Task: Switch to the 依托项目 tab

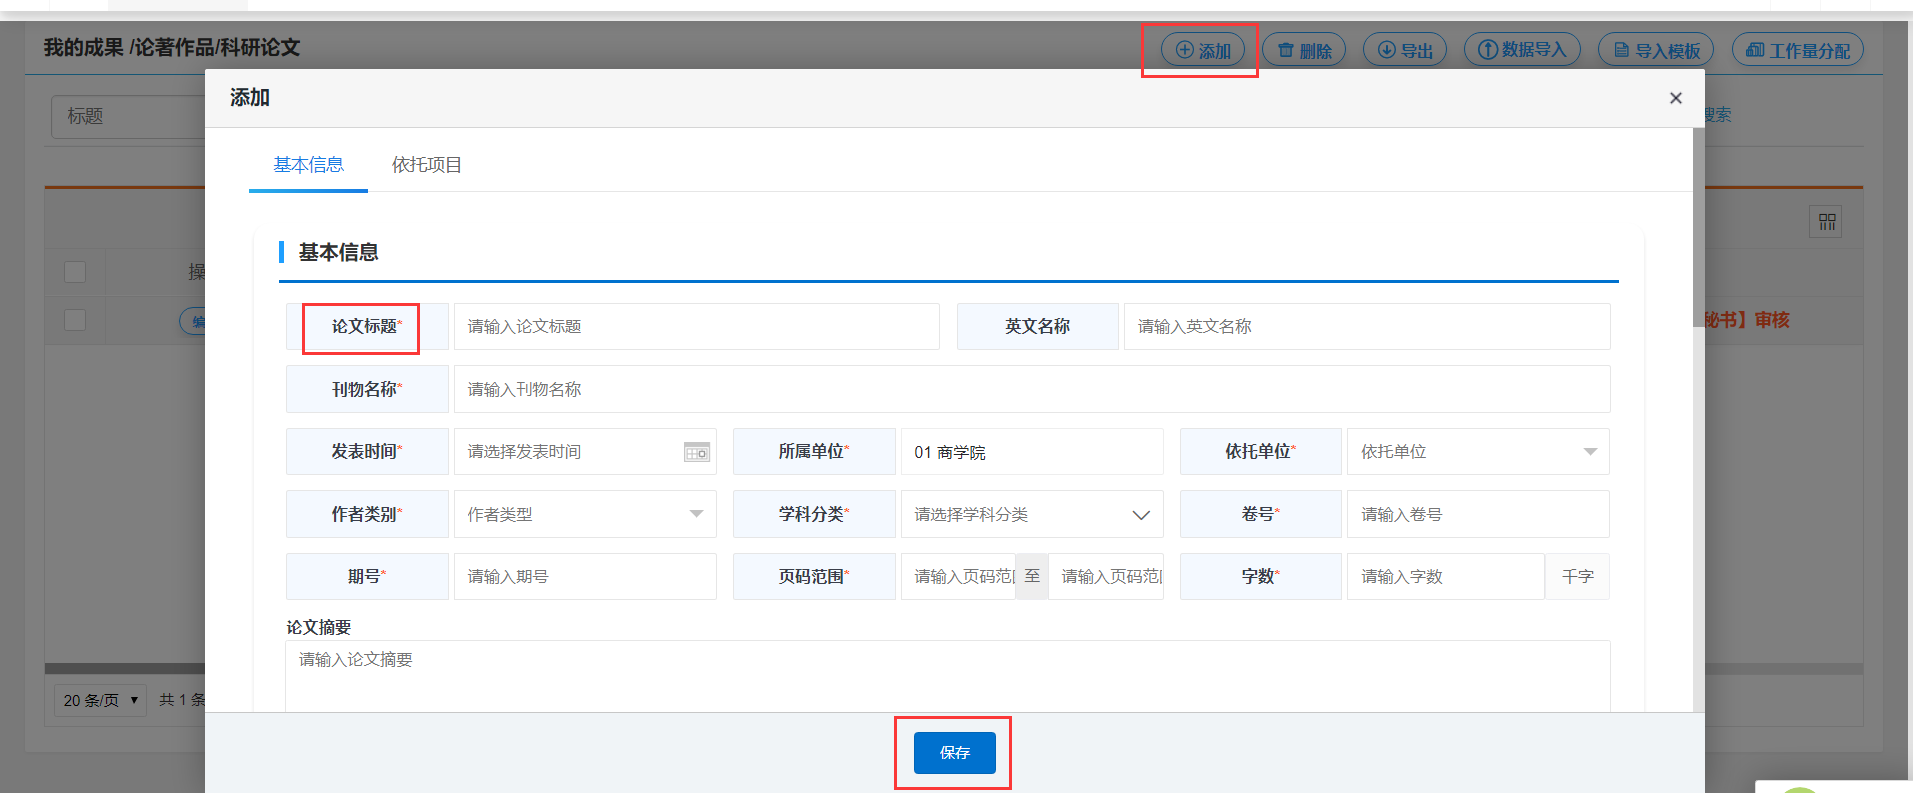Action: click(x=426, y=165)
